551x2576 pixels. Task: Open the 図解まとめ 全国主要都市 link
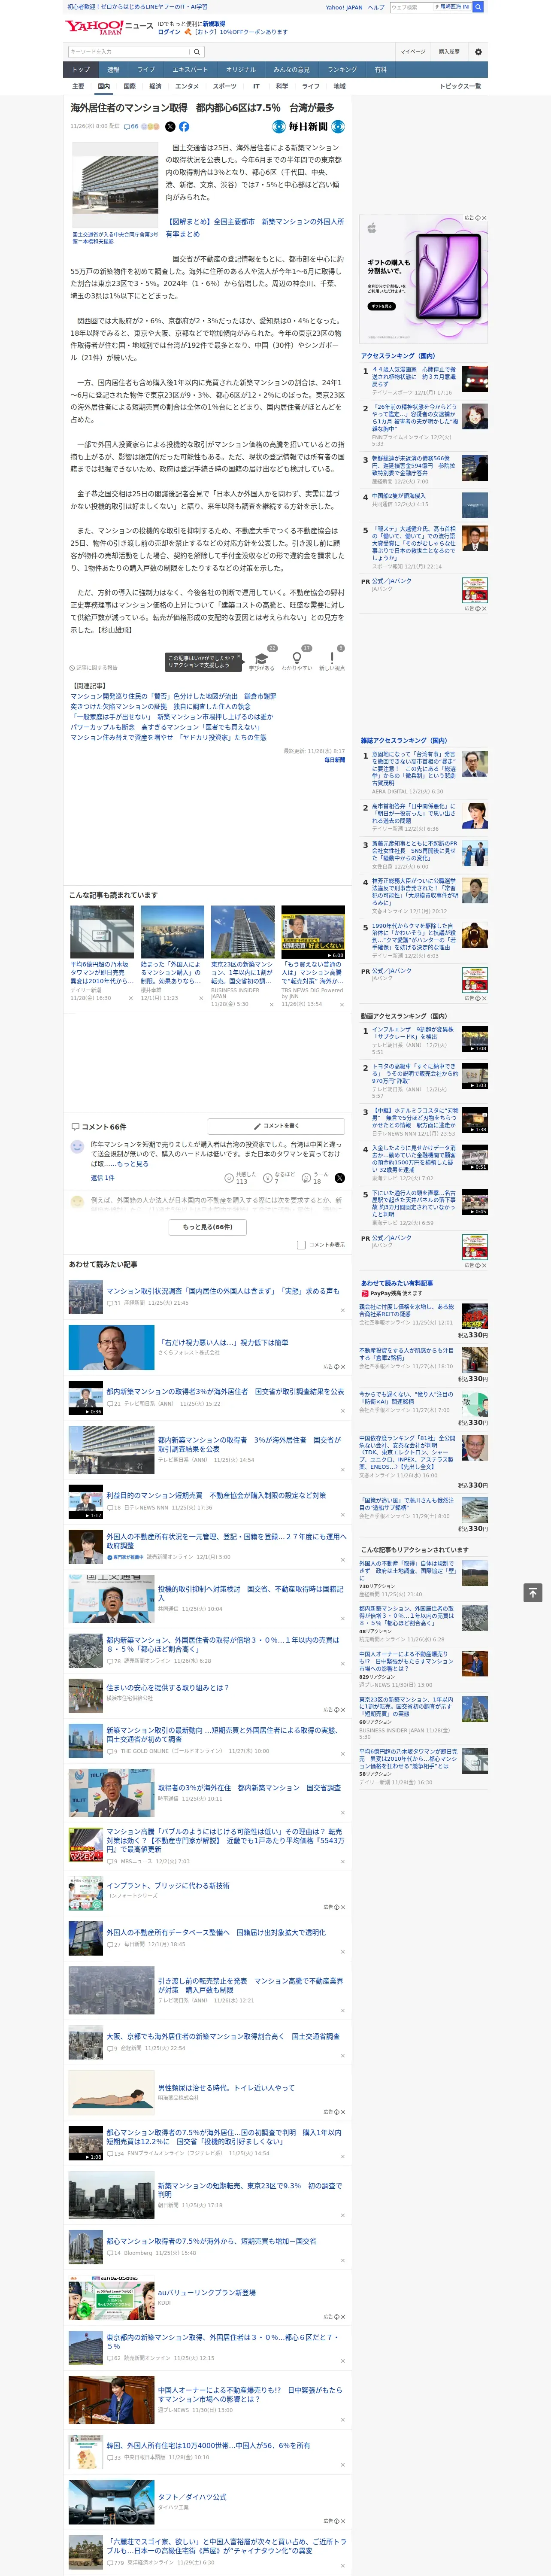[255, 228]
